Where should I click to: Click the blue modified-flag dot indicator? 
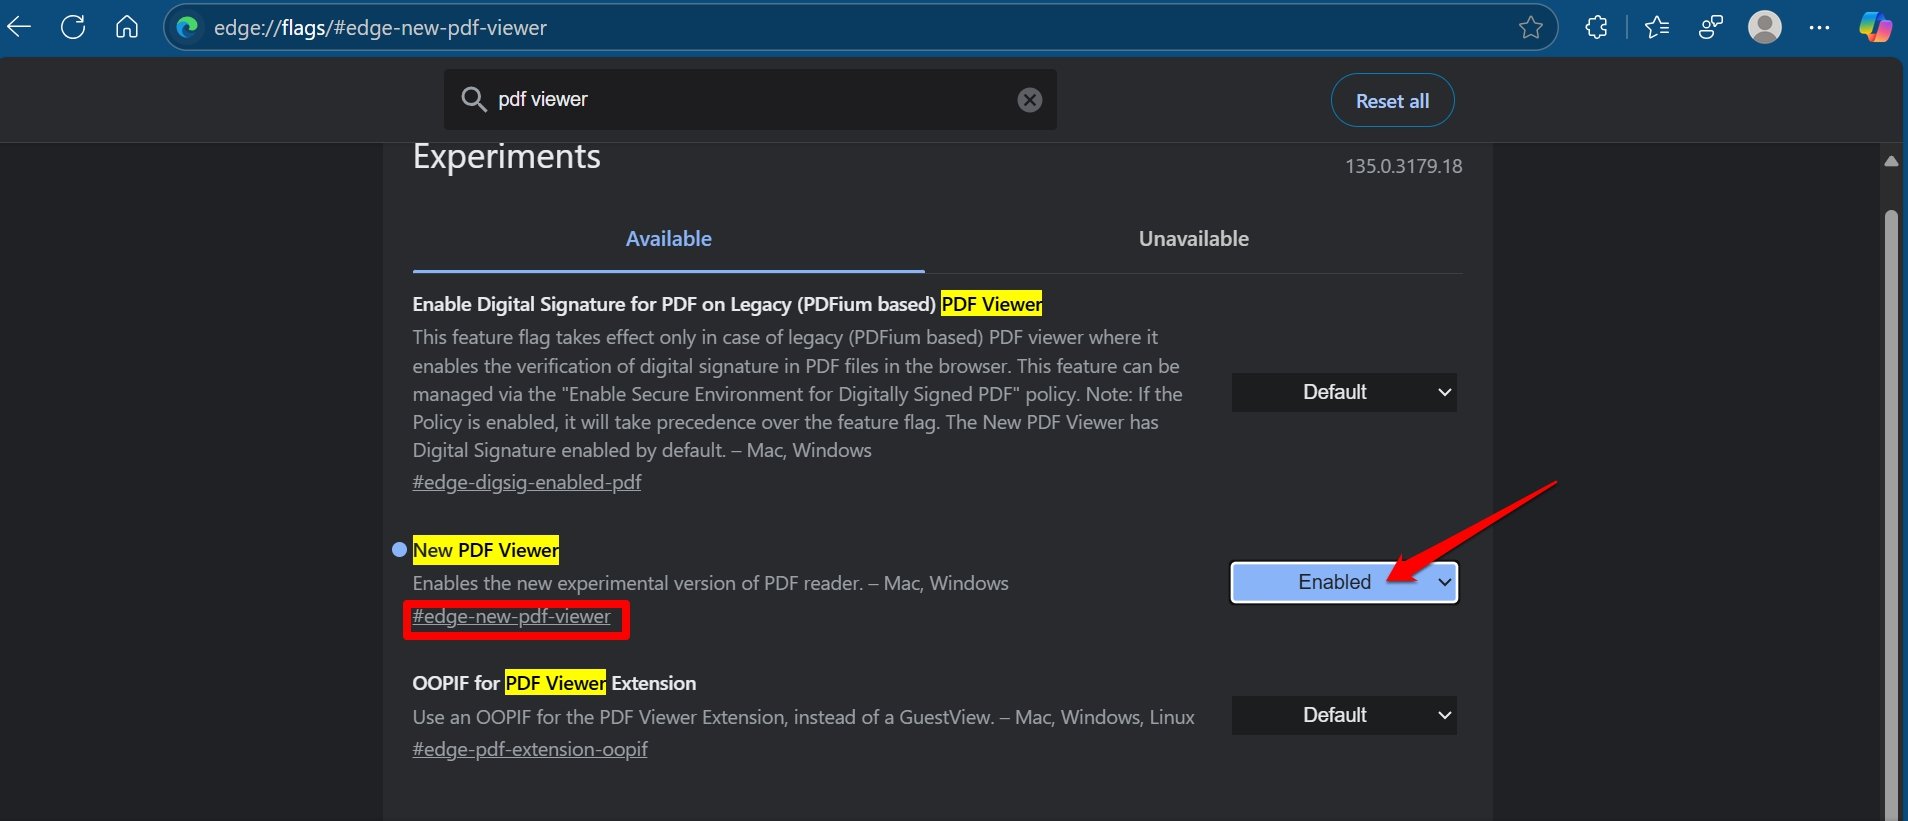tap(399, 549)
